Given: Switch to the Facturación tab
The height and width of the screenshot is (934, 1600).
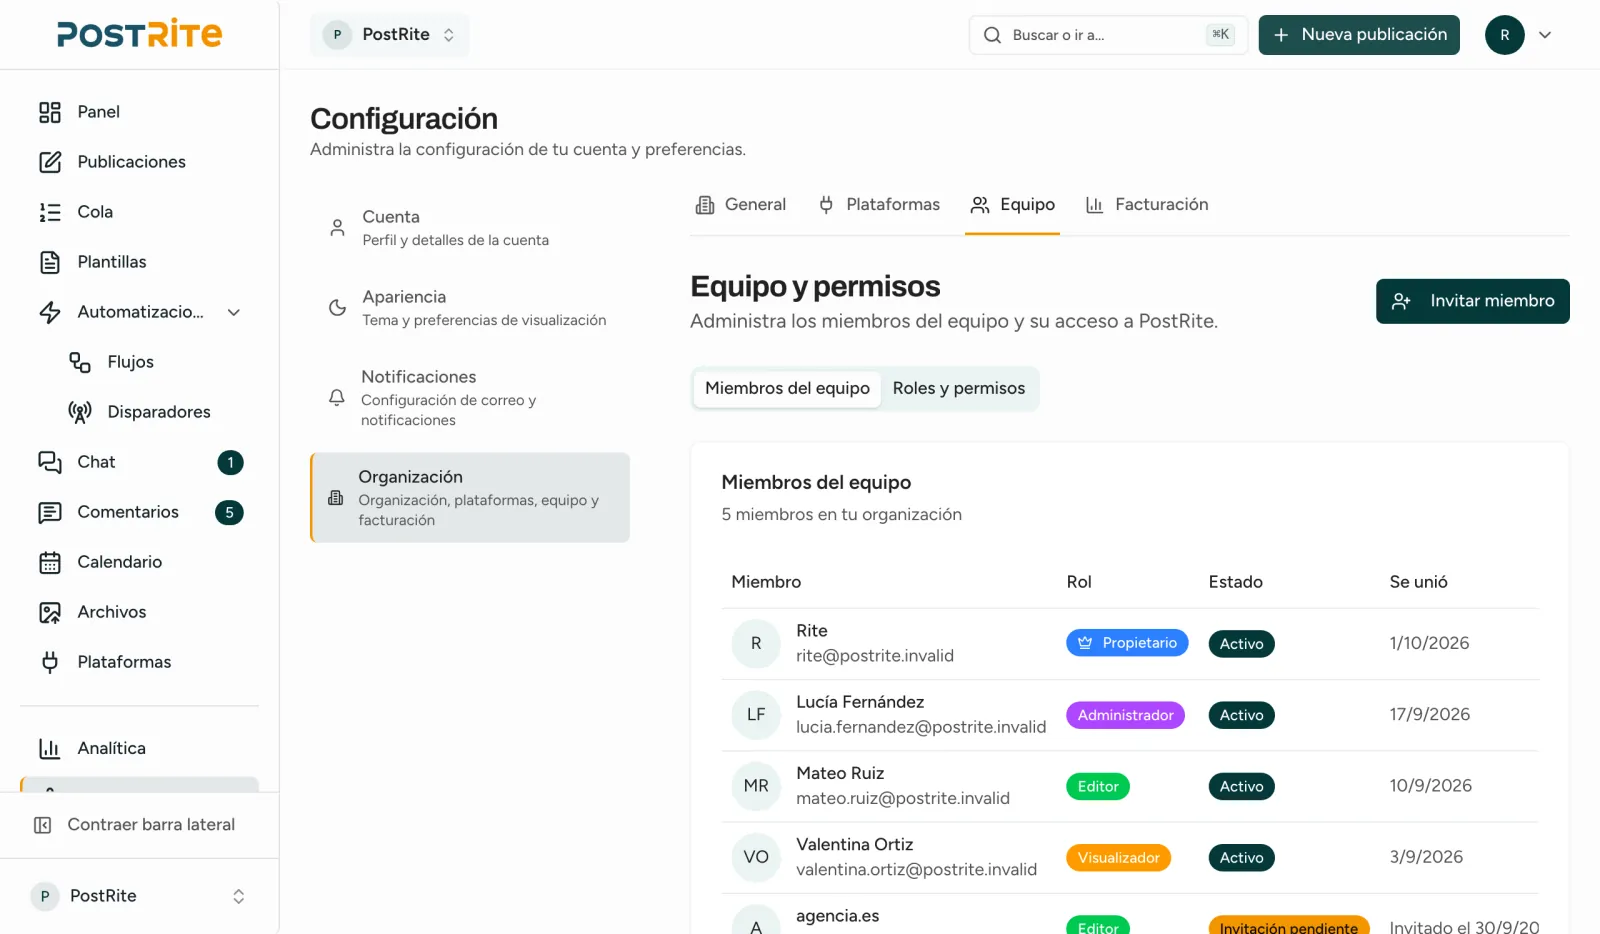Looking at the screenshot, I should (x=1147, y=205).
